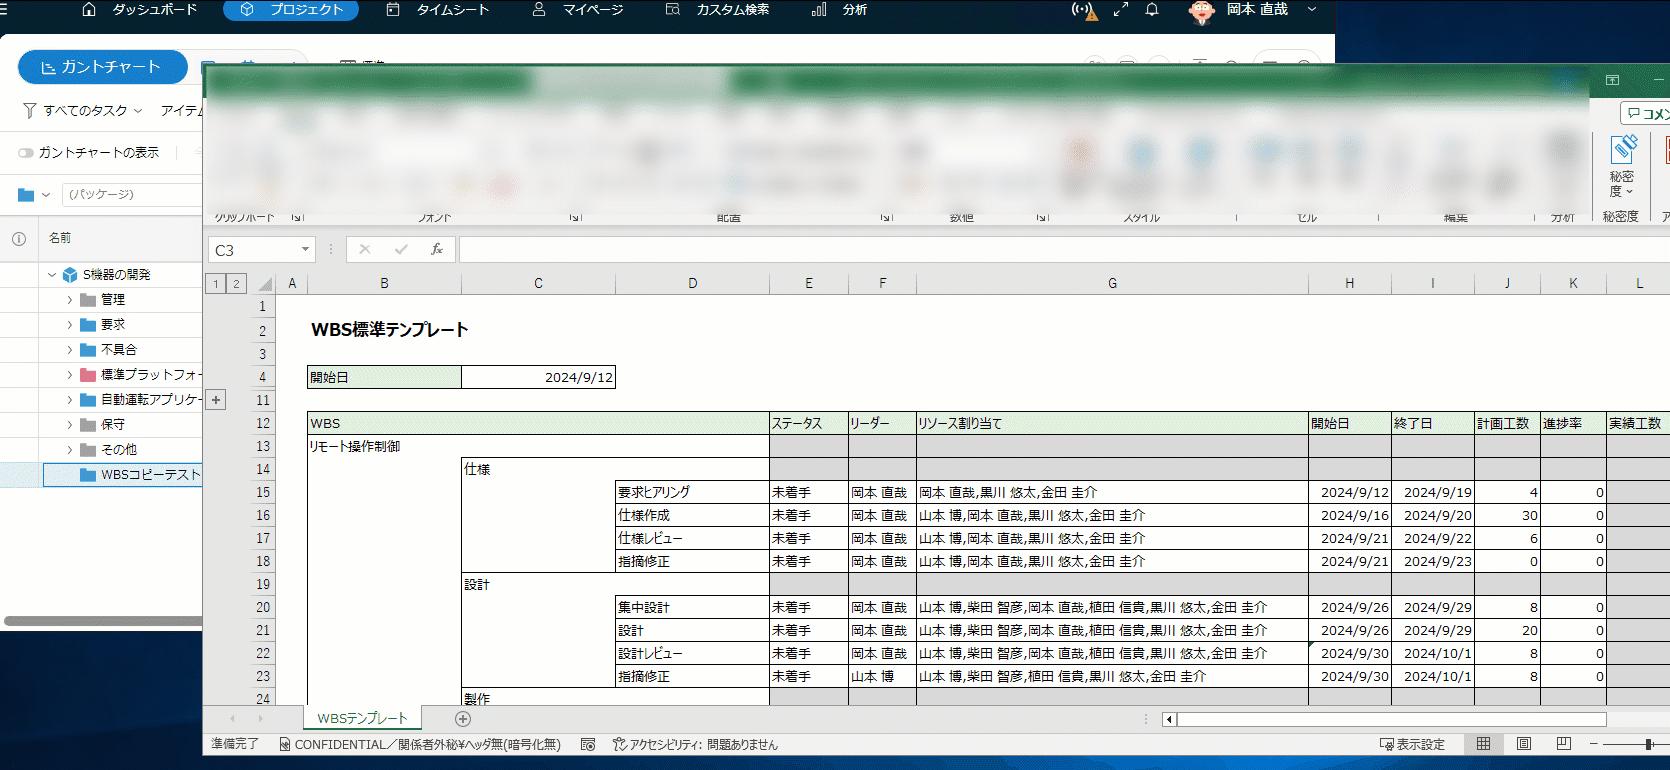Add a new sheet with plus icon
This screenshot has width=1670, height=770.
coord(462,719)
